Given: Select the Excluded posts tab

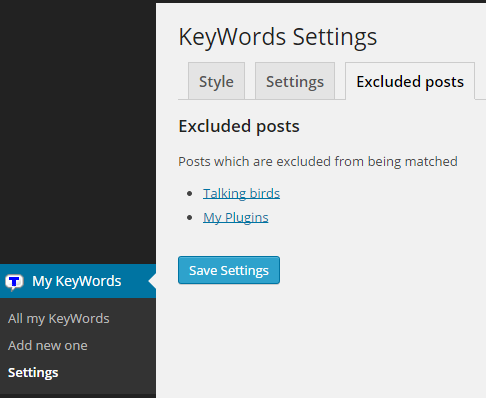Looking at the screenshot, I should point(410,81).
